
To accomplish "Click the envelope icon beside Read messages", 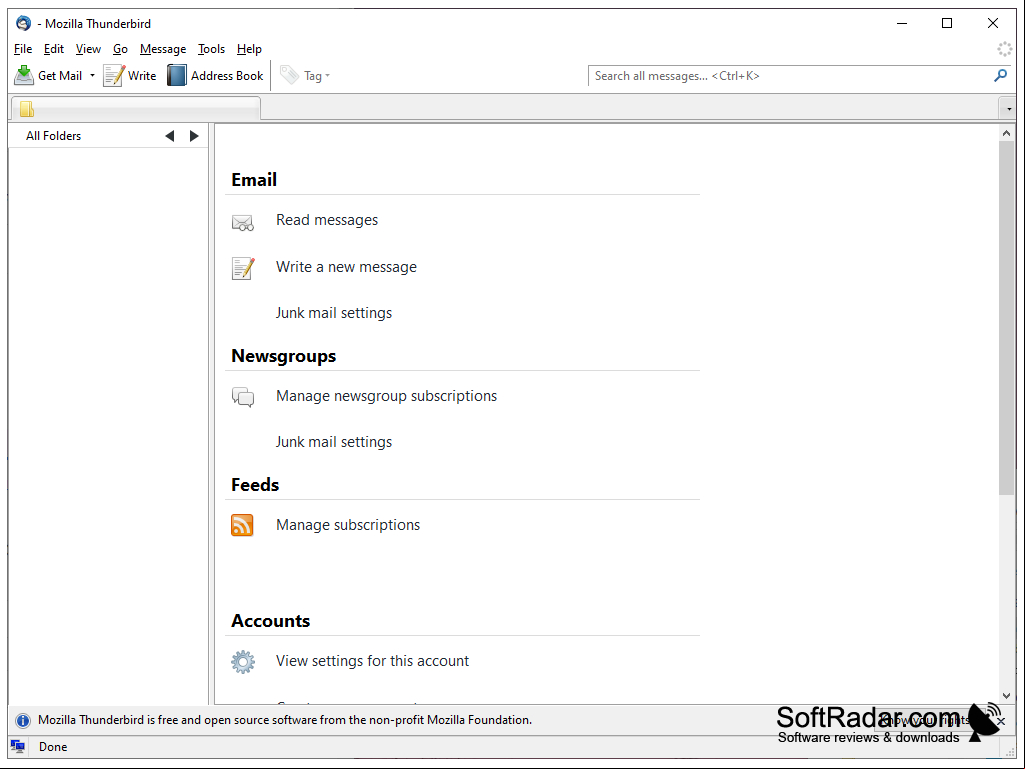I will coord(243,223).
